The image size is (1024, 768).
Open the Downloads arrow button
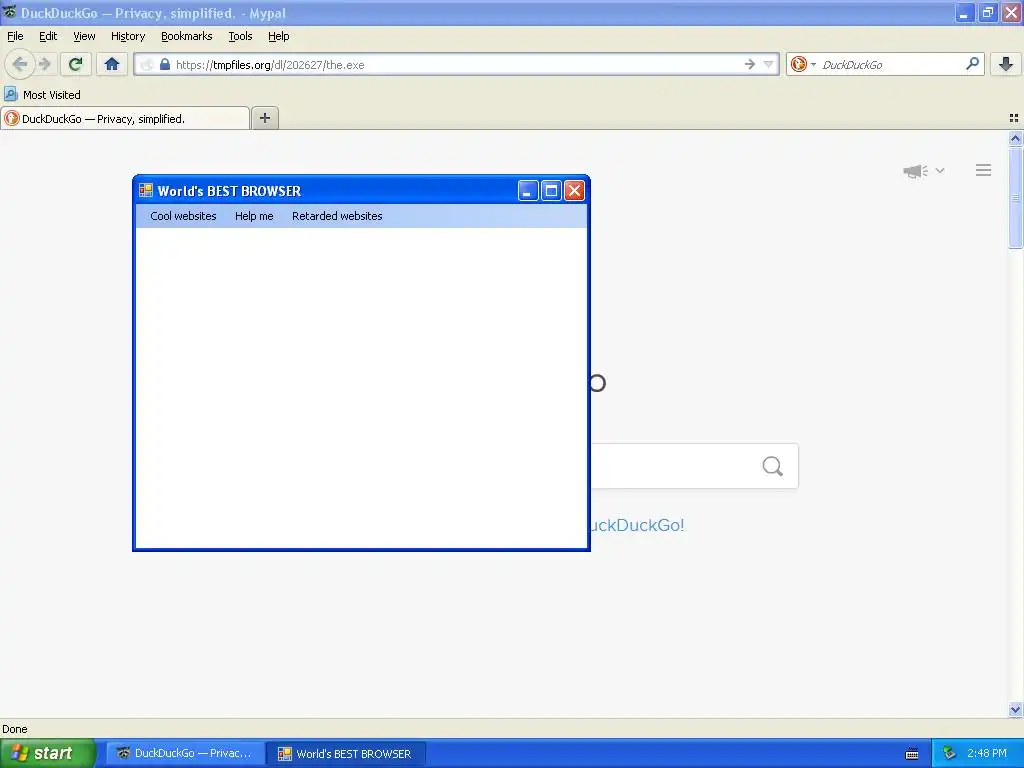click(1006, 64)
